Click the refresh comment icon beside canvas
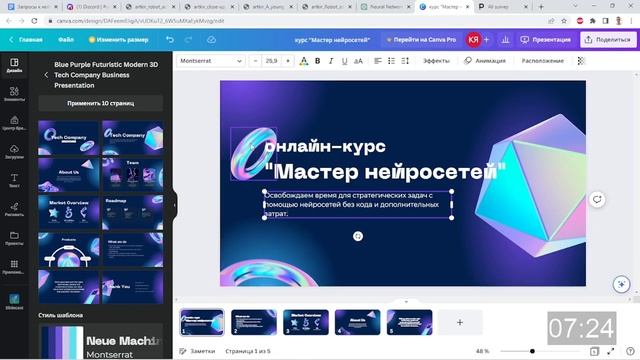 point(597,199)
